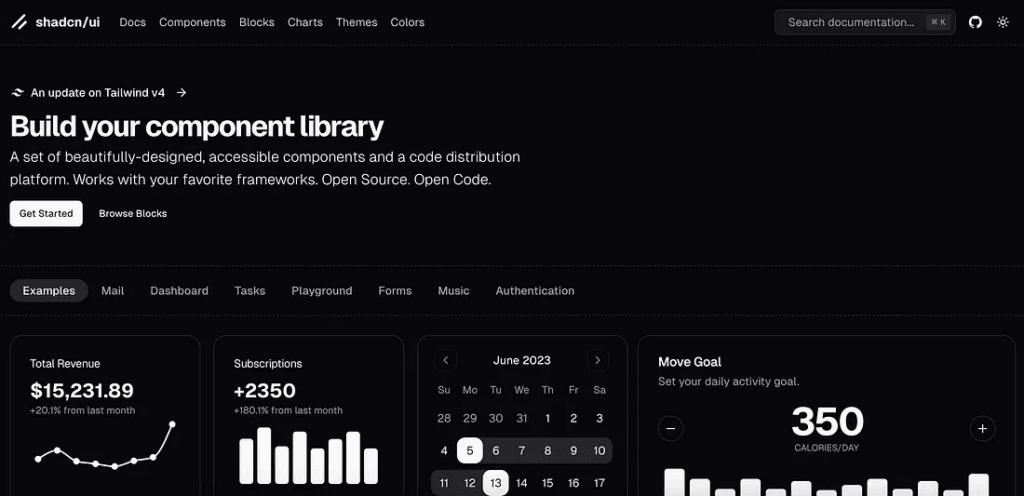Select day 31 in the calendar
This screenshot has width=1024, height=496.
[x=522, y=418]
